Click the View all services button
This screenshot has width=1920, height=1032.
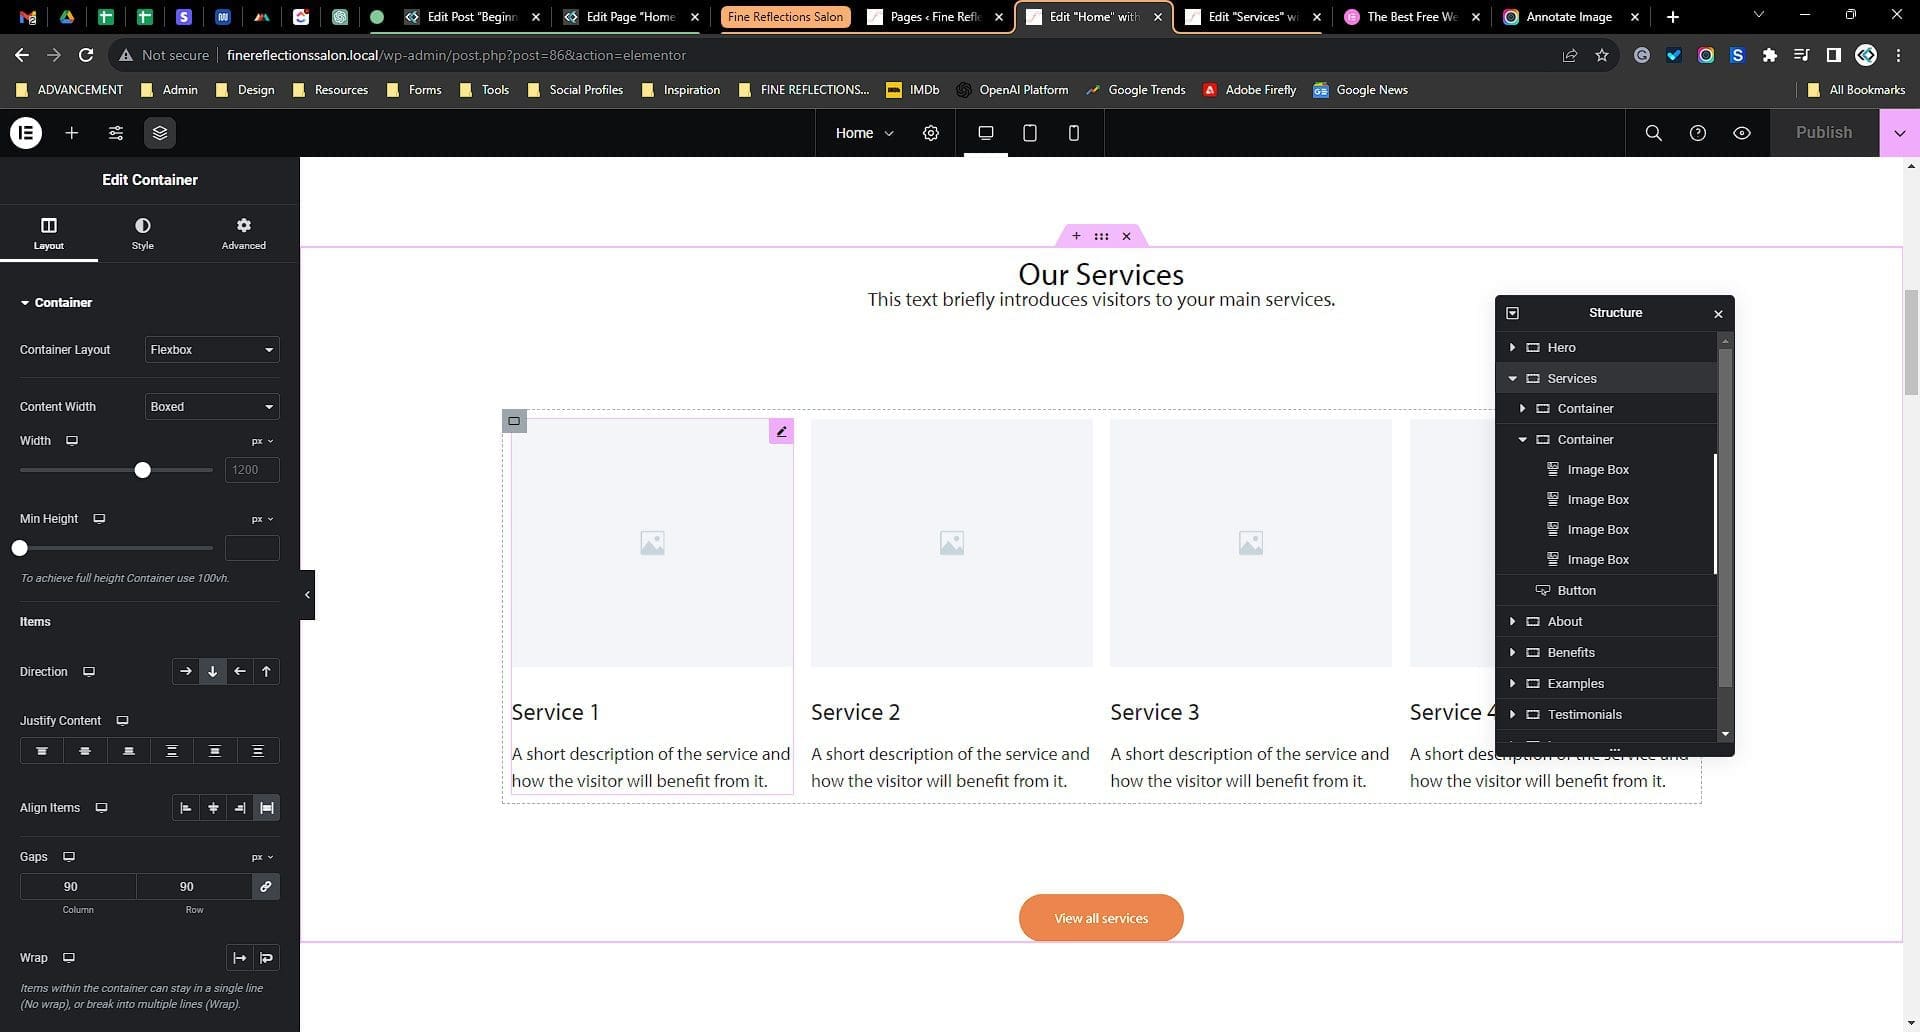pyautogui.click(x=1101, y=918)
